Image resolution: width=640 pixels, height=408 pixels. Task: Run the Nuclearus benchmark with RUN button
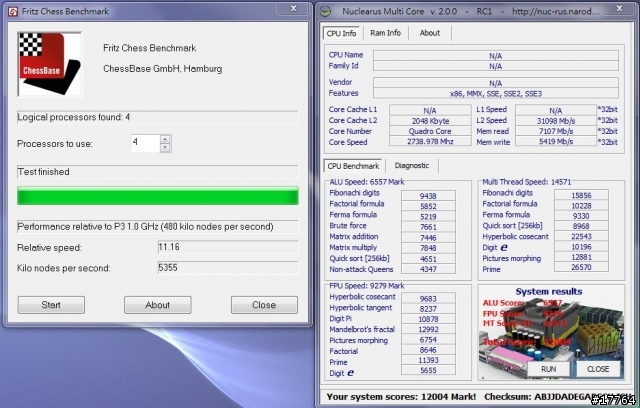coord(549,369)
